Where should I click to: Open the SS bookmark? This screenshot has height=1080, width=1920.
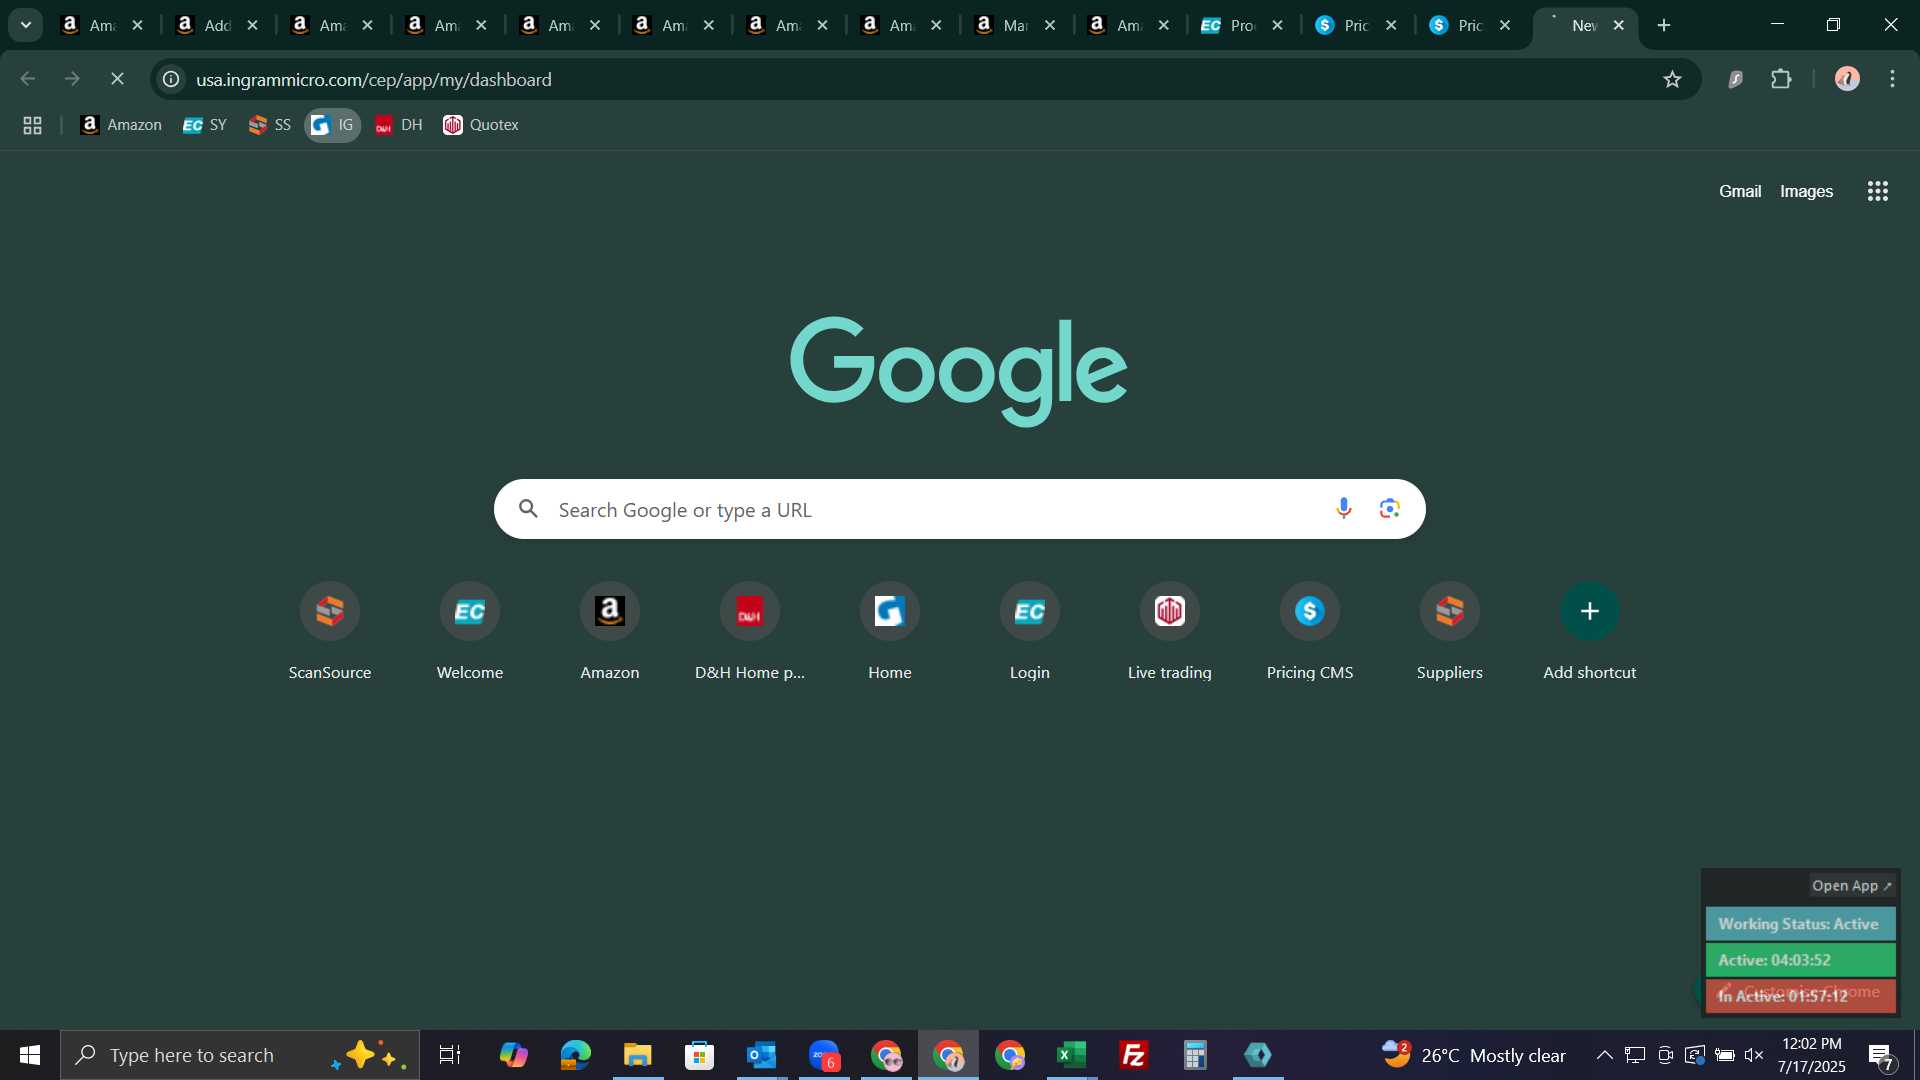click(x=270, y=125)
